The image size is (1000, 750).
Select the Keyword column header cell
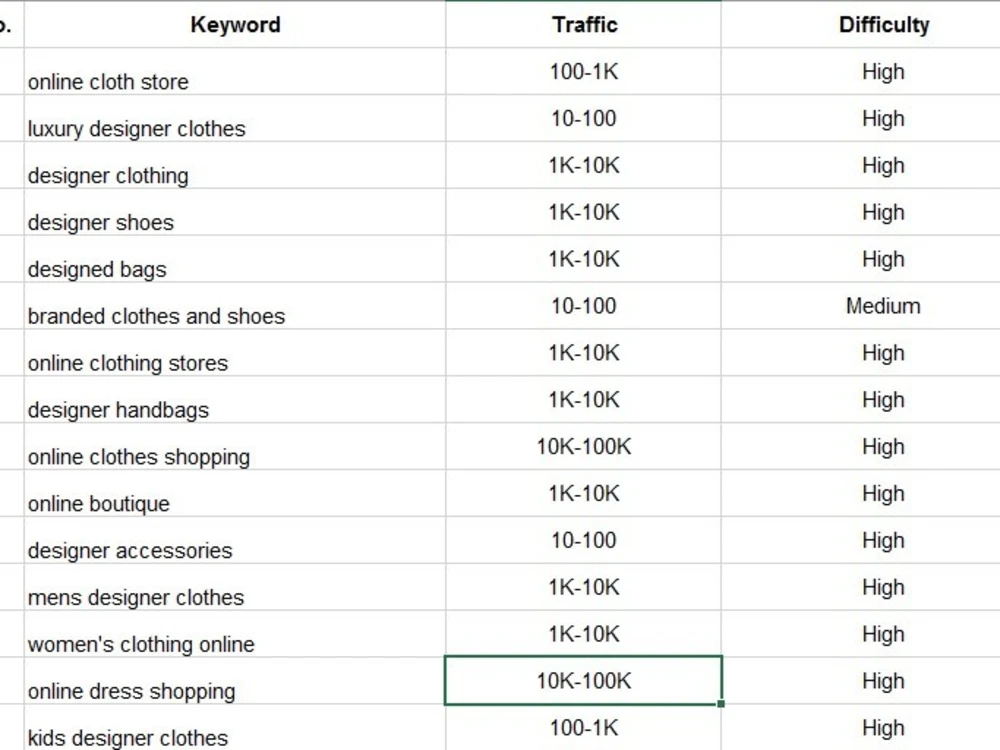tap(235, 24)
